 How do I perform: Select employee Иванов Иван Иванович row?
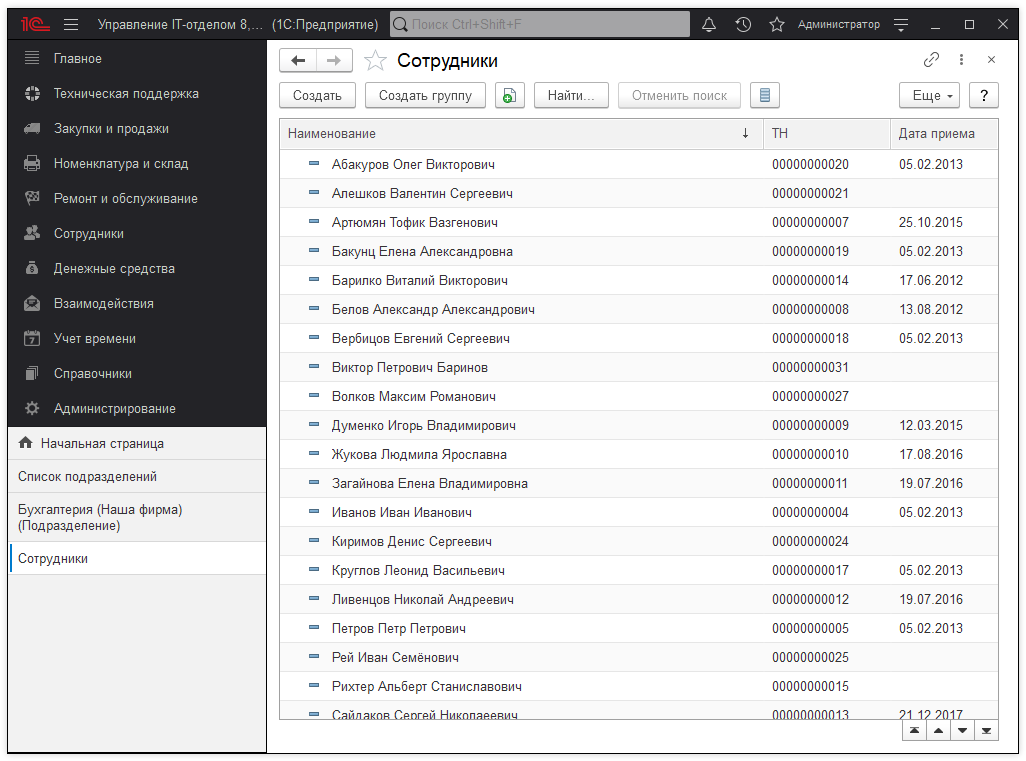pyautogui.click(x=401, y=513)
